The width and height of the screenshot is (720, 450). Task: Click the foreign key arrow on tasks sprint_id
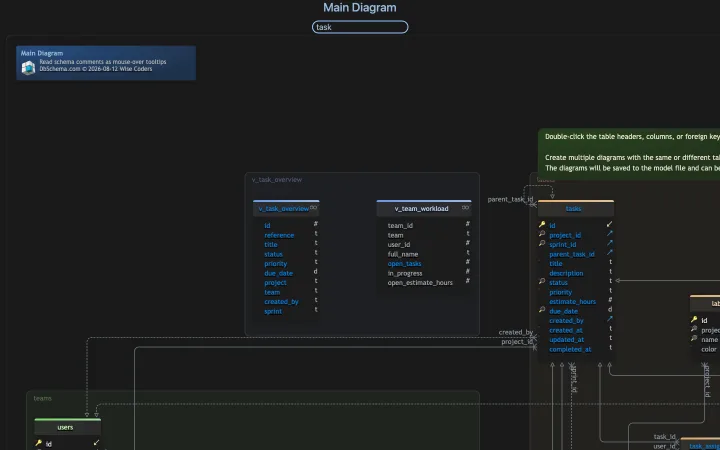(609, 243)
